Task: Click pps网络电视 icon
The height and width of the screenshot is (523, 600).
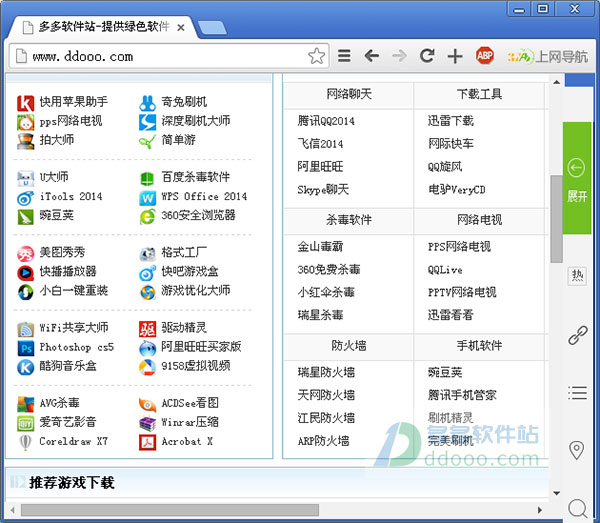Action: (25, 122)
